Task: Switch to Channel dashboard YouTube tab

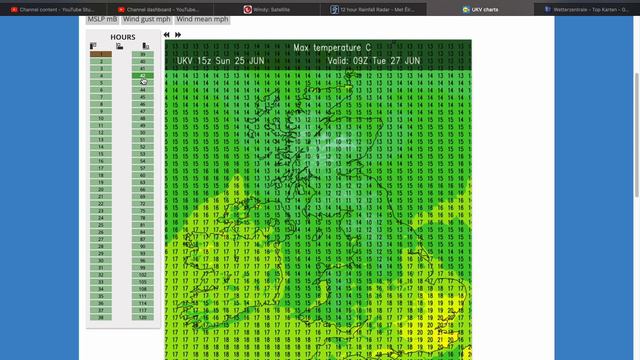Action: (160, 9)
